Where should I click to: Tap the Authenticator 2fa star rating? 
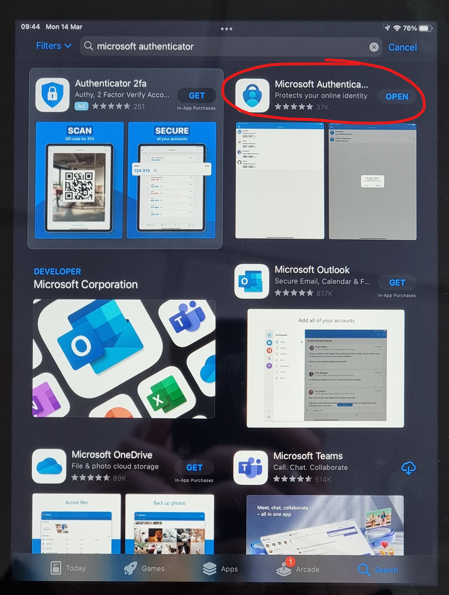[x=111, y=106]
